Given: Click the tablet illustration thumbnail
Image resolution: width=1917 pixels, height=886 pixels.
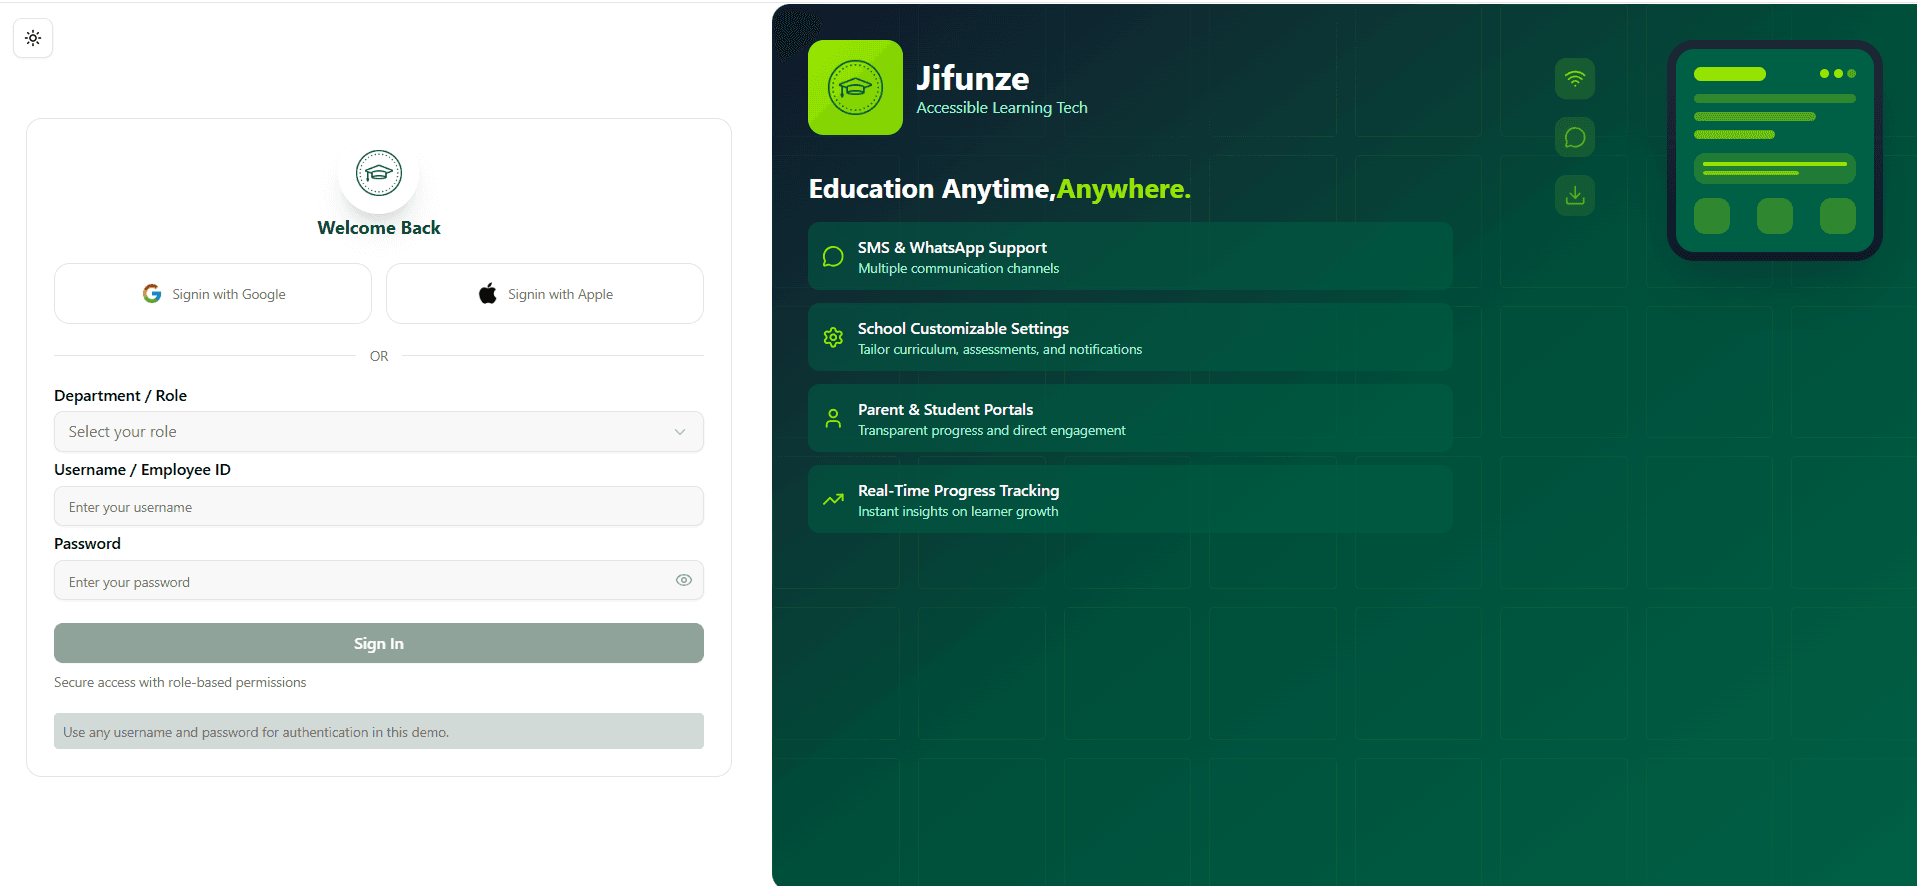Looking at the screenshot, I should (1774, 150).
